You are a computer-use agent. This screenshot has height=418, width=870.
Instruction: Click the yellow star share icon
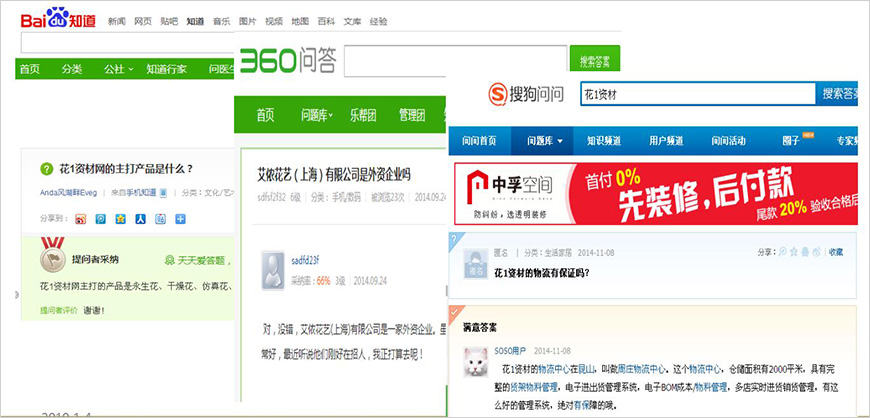(x=120, y=219)
